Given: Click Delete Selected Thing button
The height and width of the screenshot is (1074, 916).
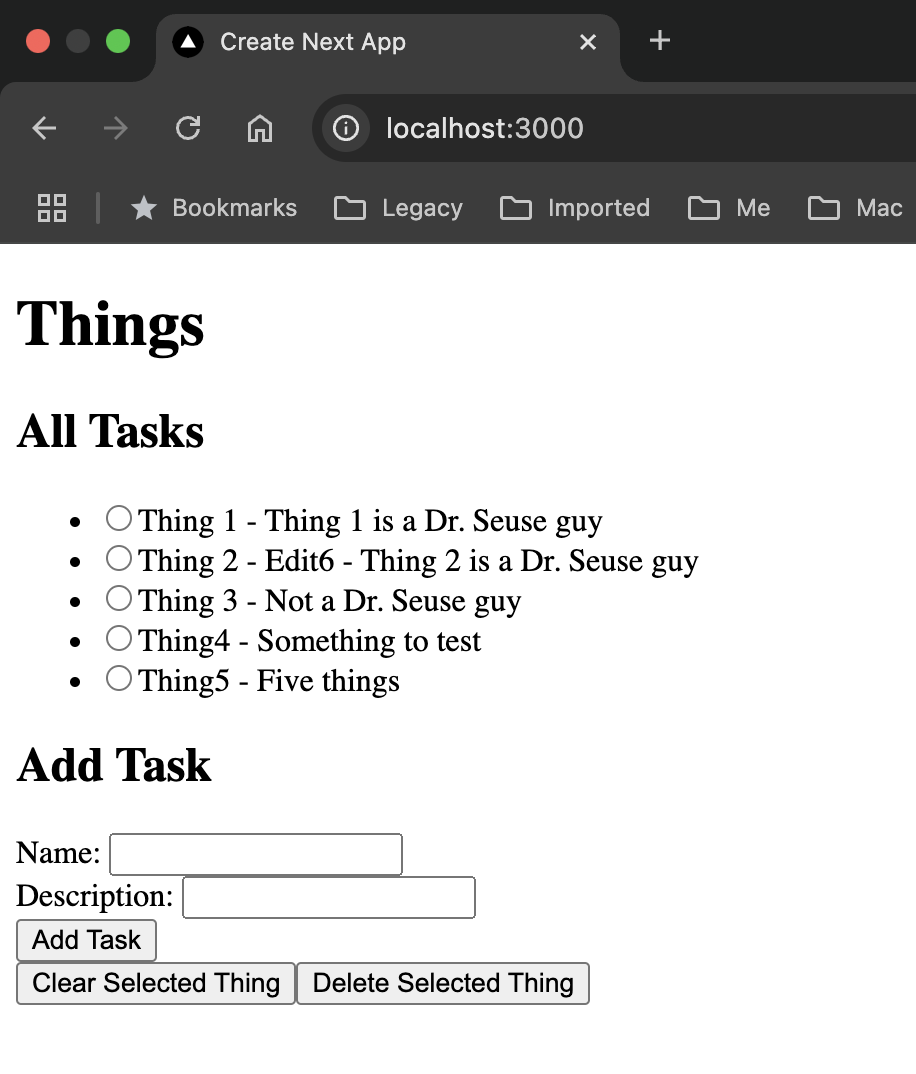Looking at the screenshot, I should (x=443, y=984).
